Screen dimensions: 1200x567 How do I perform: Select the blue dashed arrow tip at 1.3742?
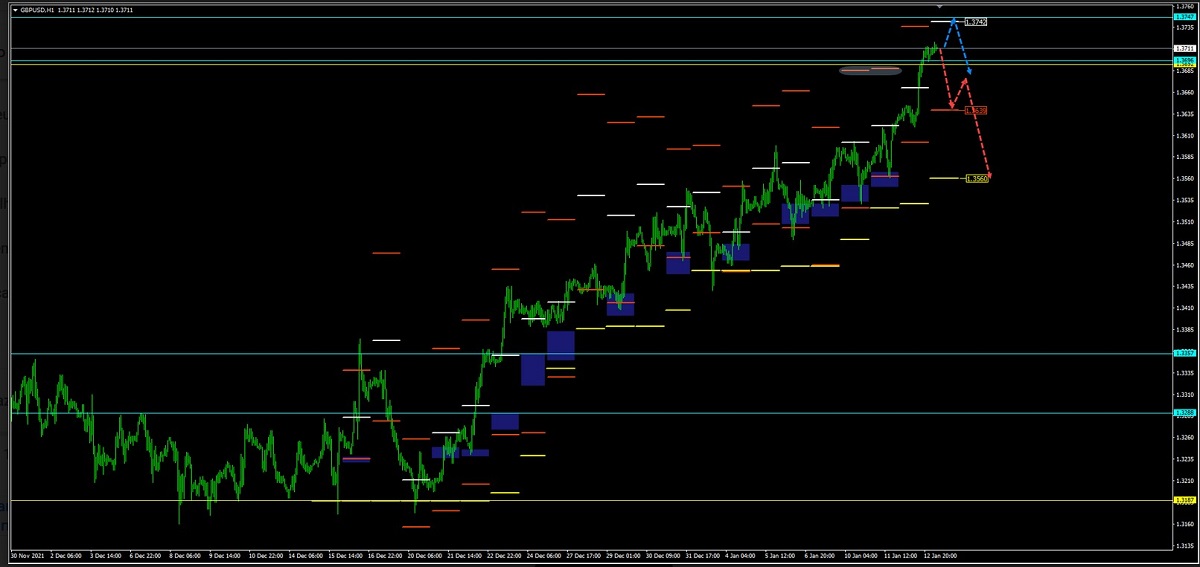954,20
